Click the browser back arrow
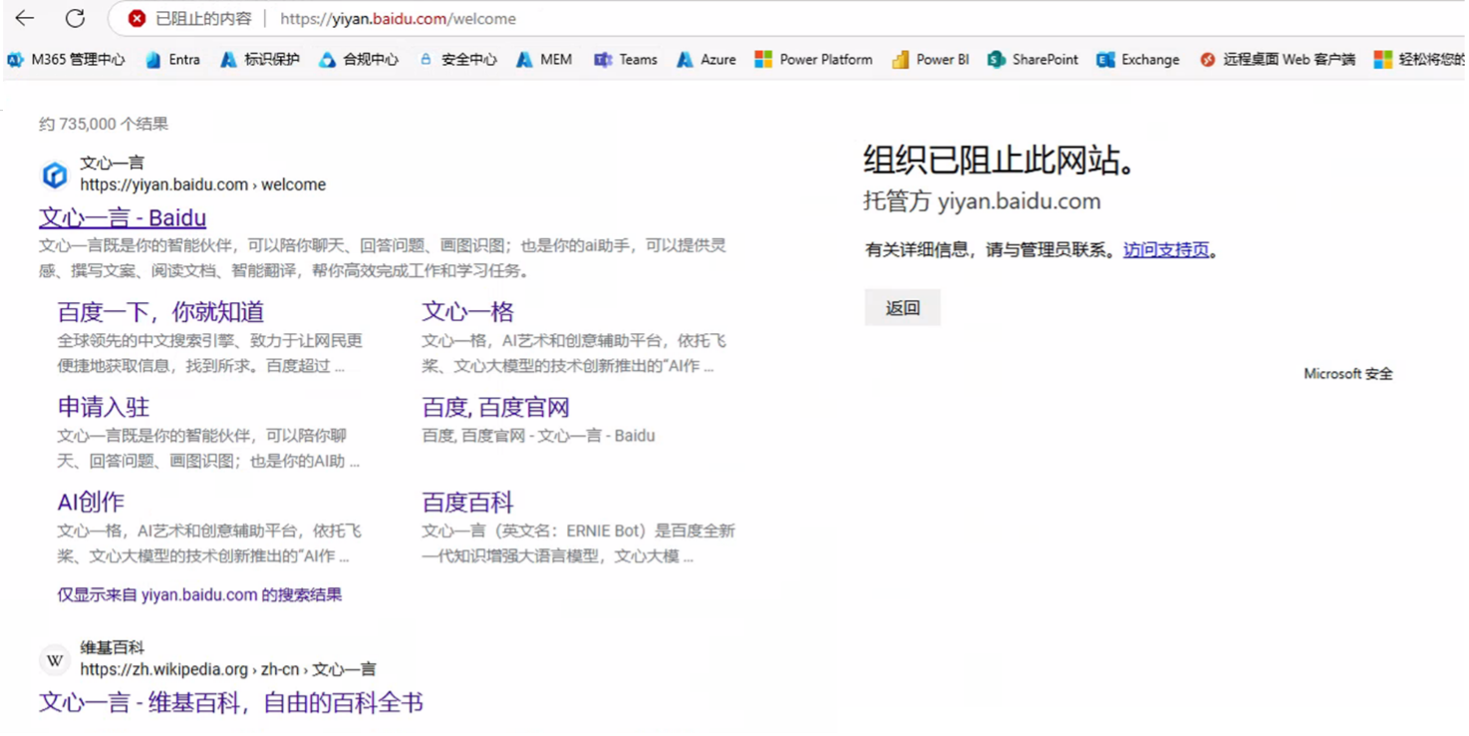Viewport: 1469px width, 736px height. pos(25,18)
